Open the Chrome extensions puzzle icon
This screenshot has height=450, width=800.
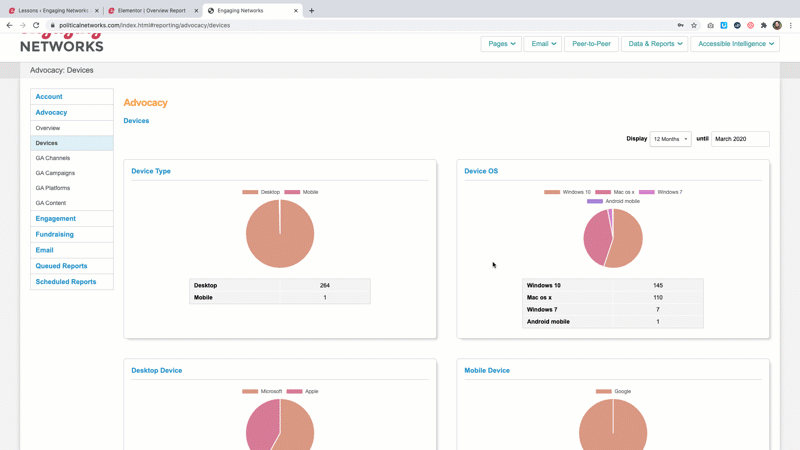764,25
